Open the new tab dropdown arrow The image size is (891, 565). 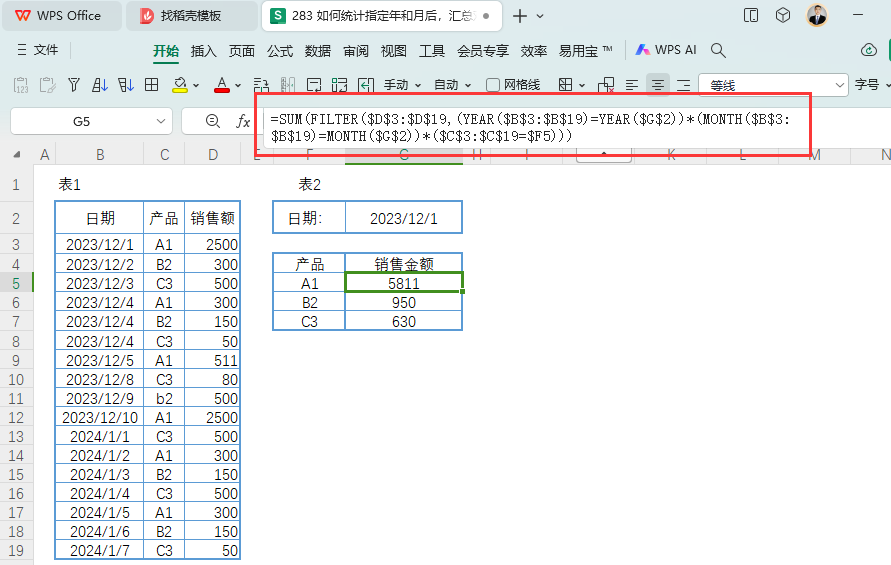click(540, 16)
